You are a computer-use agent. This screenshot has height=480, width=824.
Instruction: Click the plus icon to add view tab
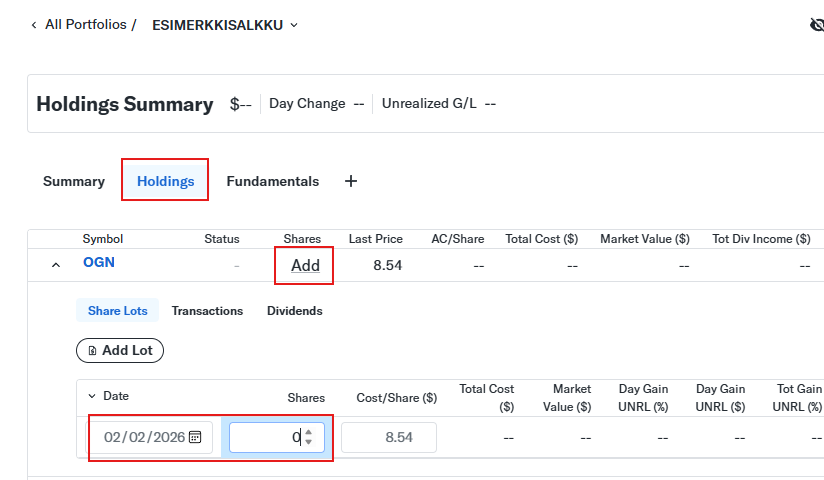click(351, 181)
